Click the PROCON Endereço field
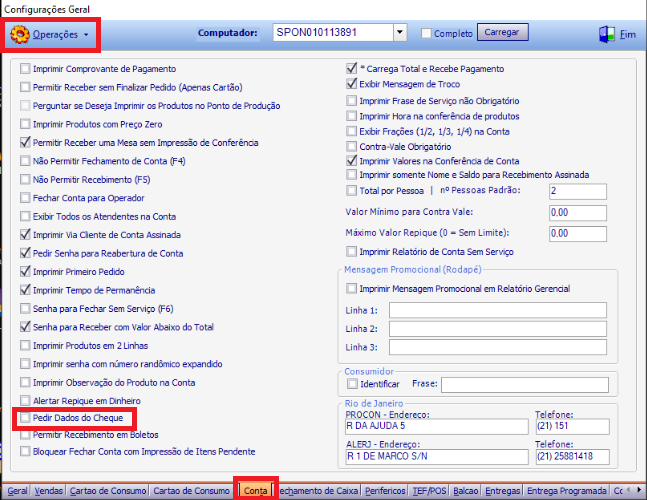The width and height of the screenshot is (647, 500). [x=437, y=427]
